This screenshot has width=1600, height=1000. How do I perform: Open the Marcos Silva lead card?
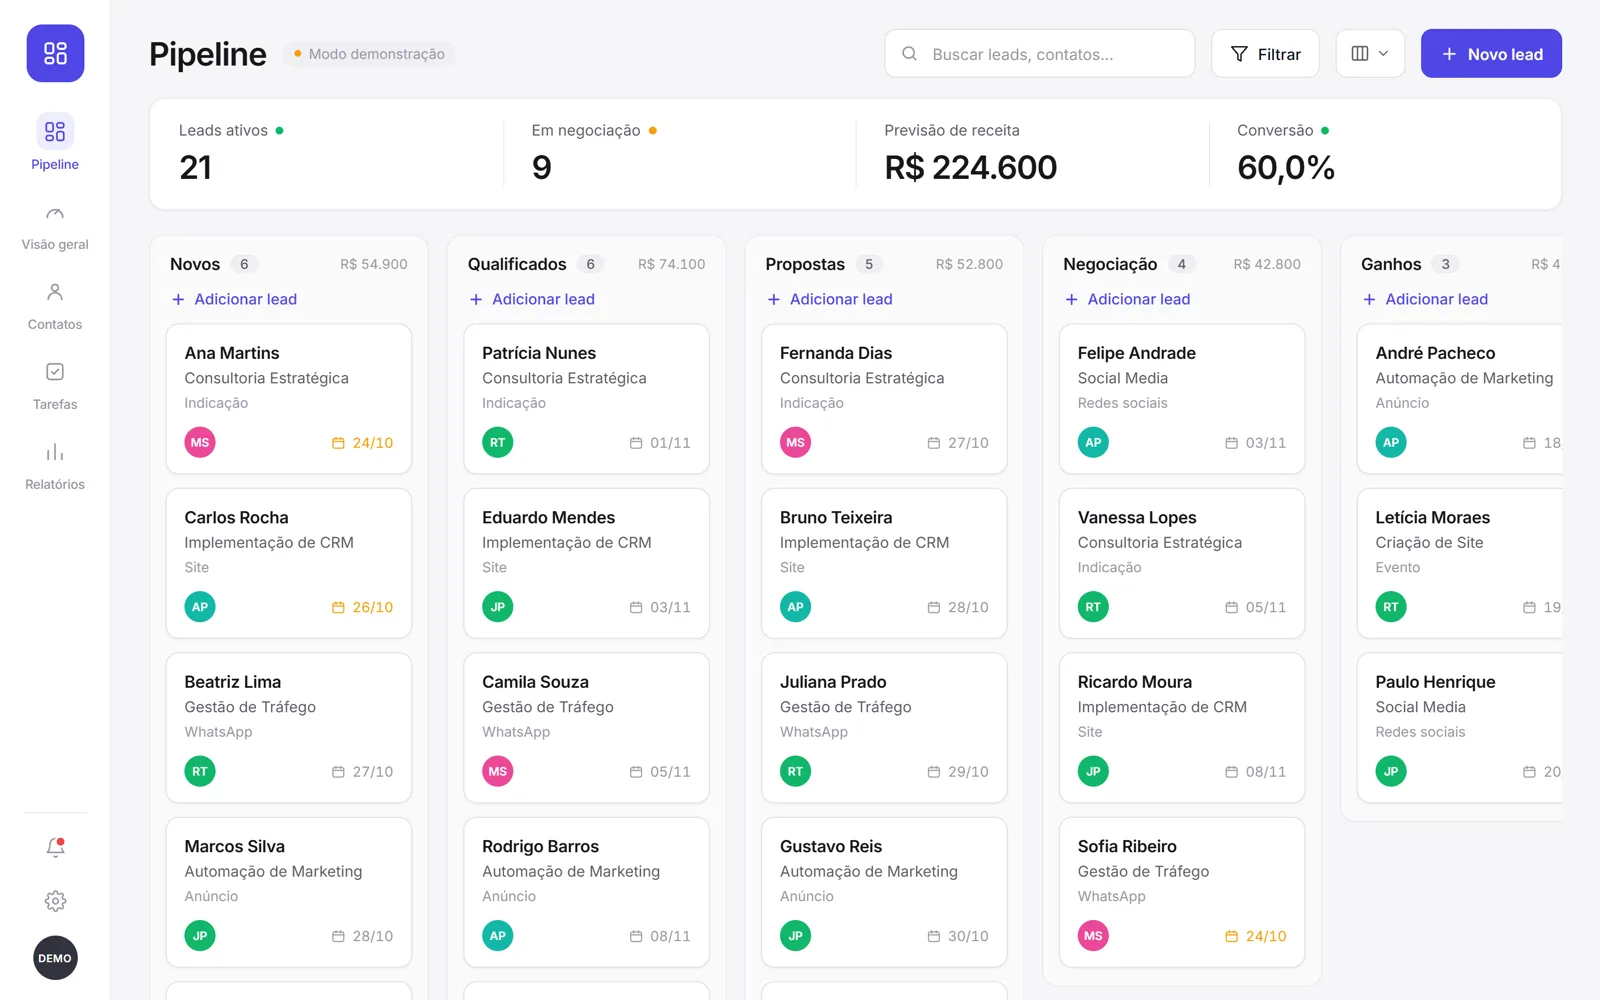[289, 892]
